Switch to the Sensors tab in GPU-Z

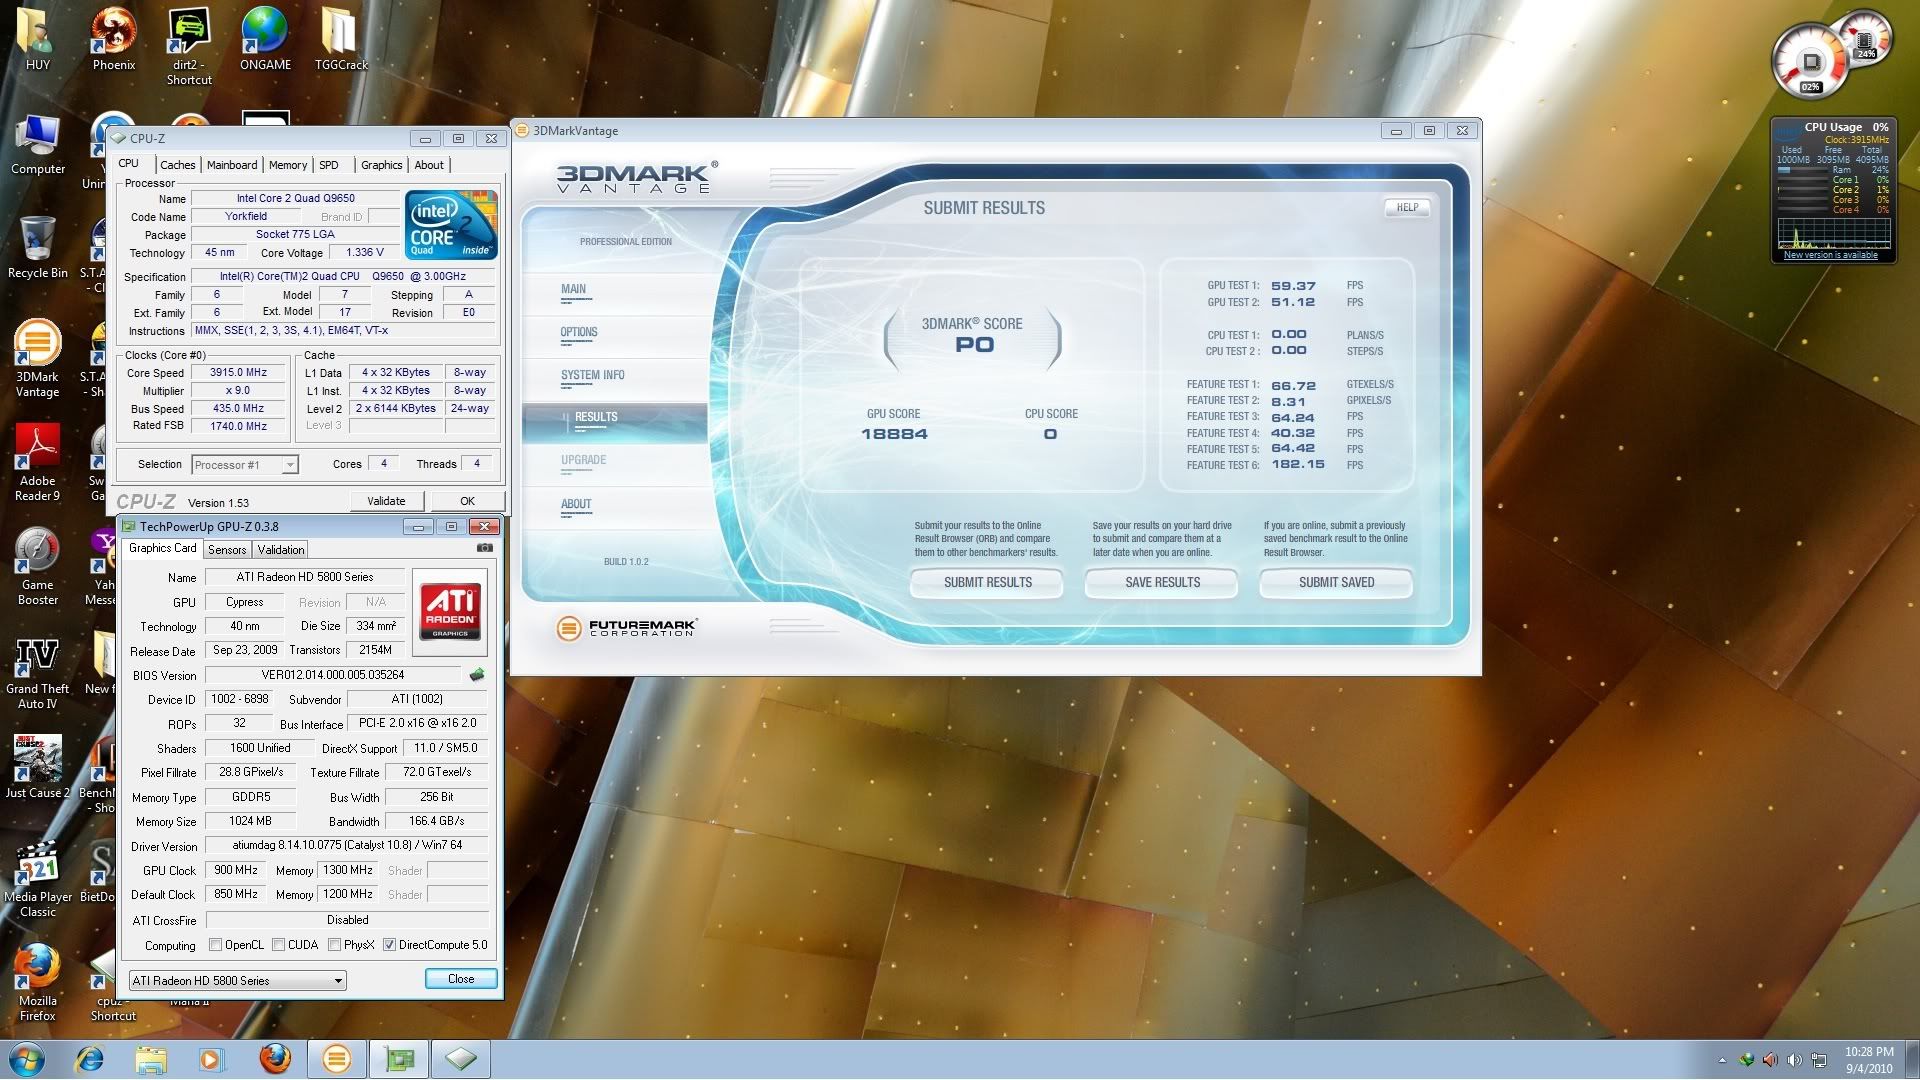click(227, 550)
